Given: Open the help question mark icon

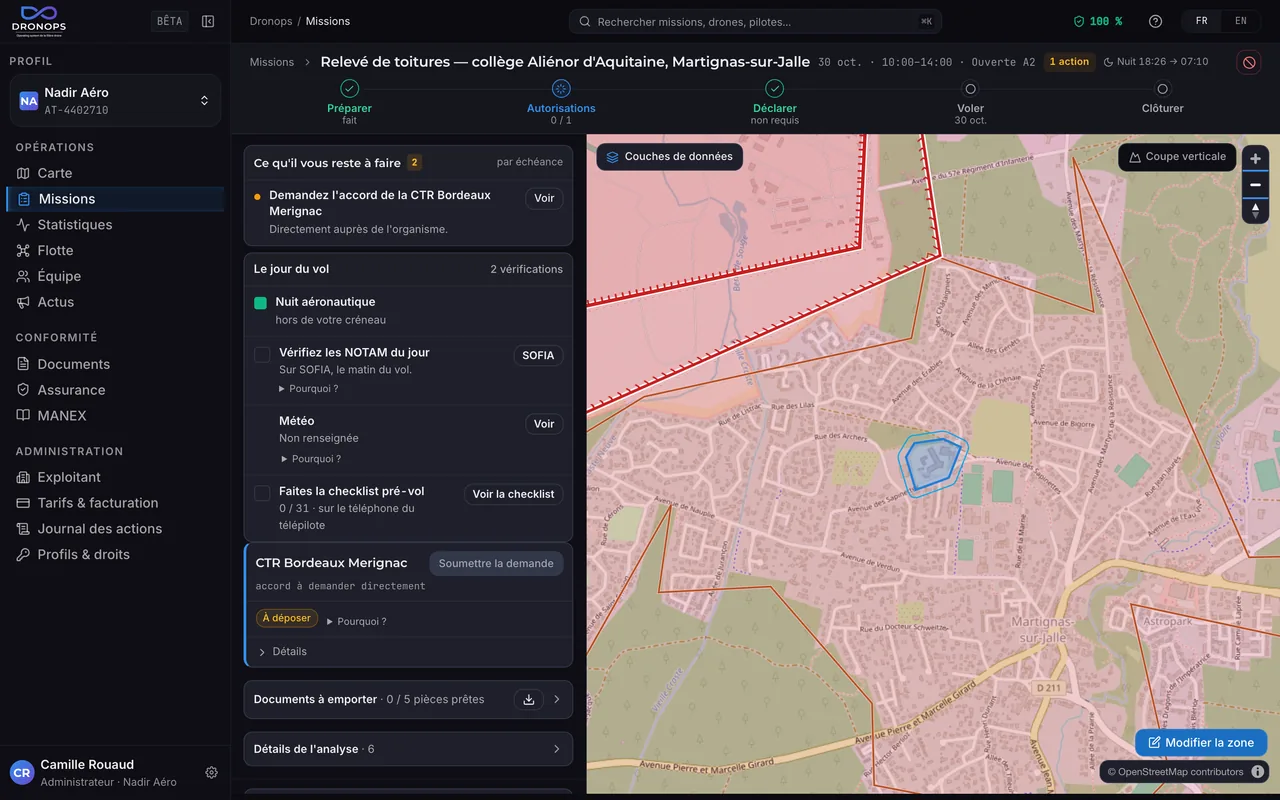Looking at the screenshot, I should click(1156, 21).
